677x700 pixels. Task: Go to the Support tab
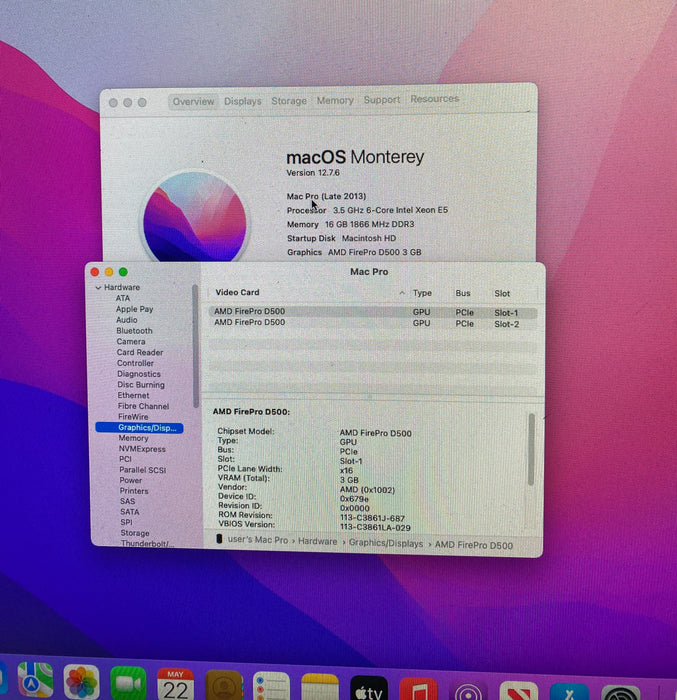[x=382, y=100]
